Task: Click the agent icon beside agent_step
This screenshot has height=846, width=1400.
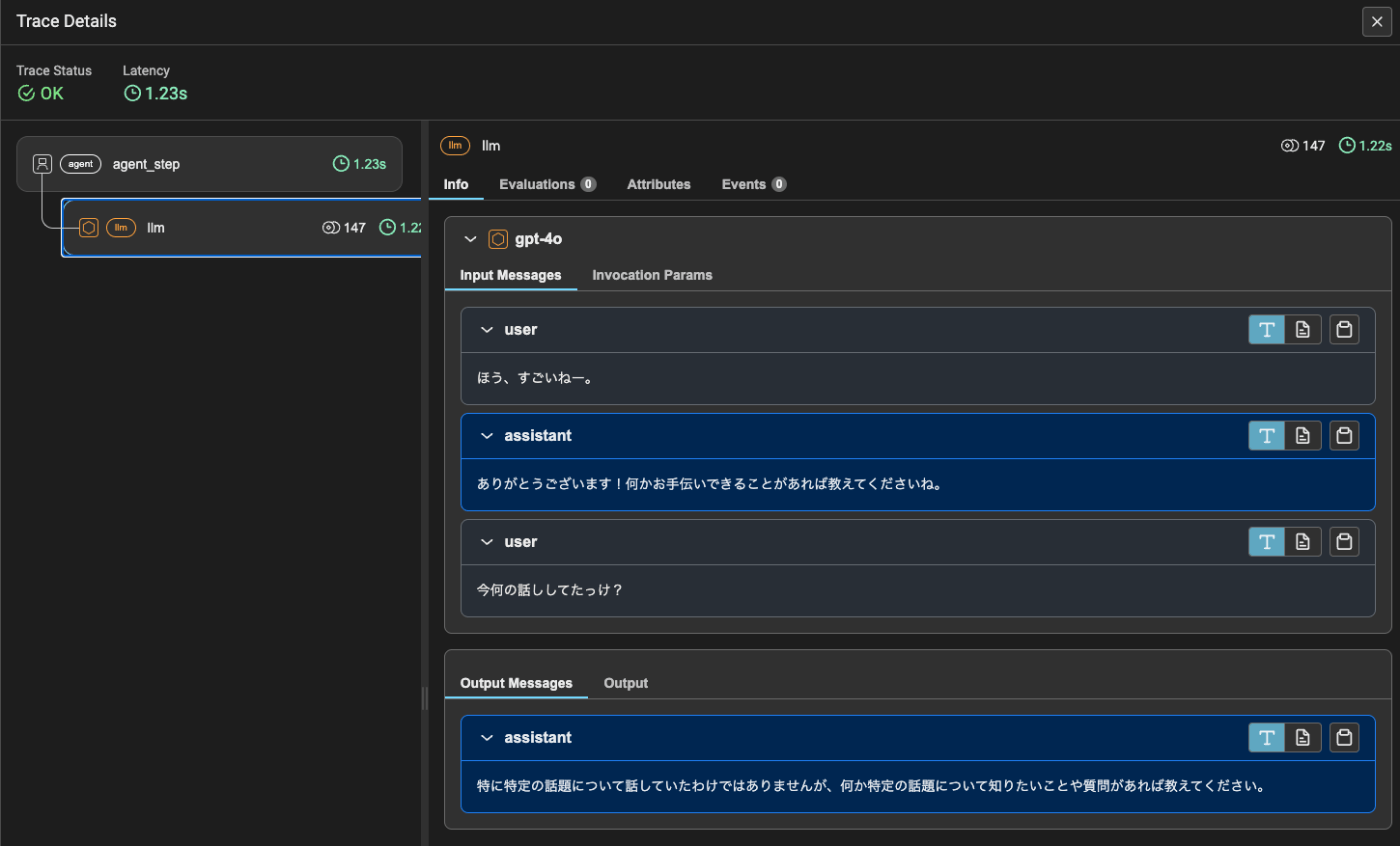Action: [42, 164]
